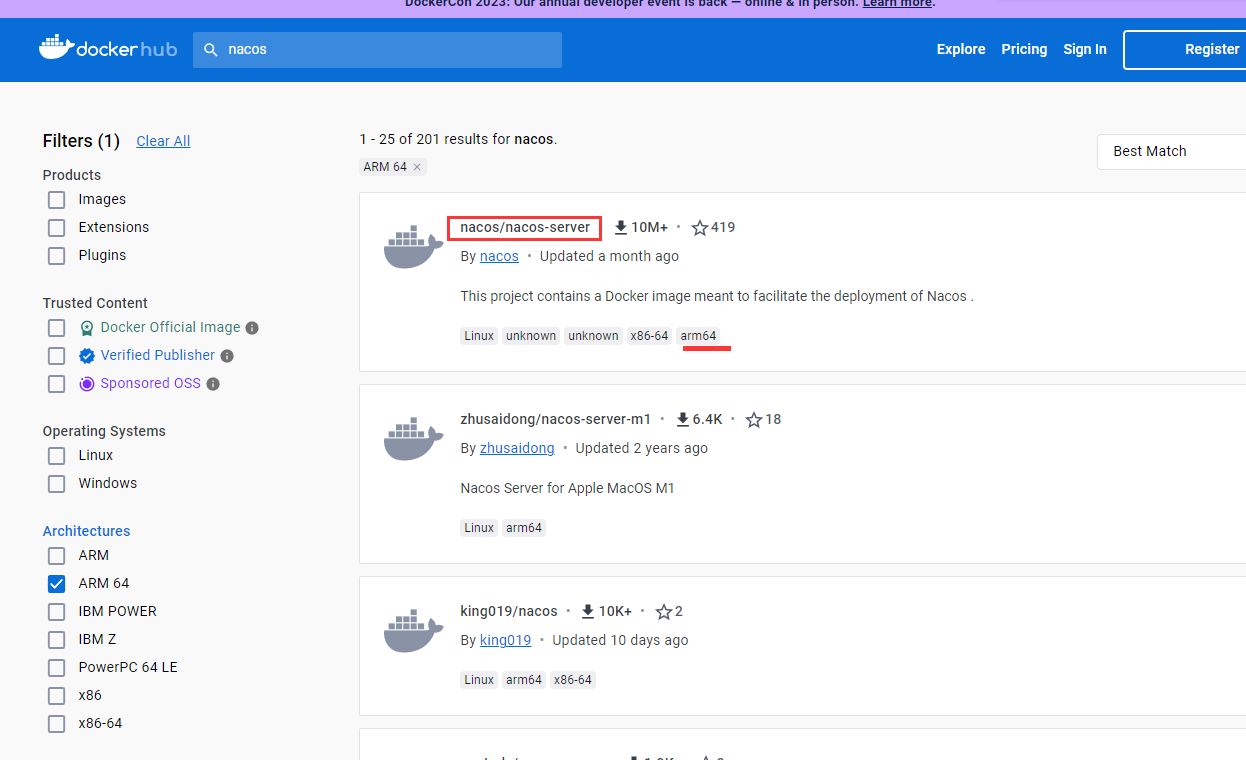Enable the Plugins product checkbox

(56, 256)
